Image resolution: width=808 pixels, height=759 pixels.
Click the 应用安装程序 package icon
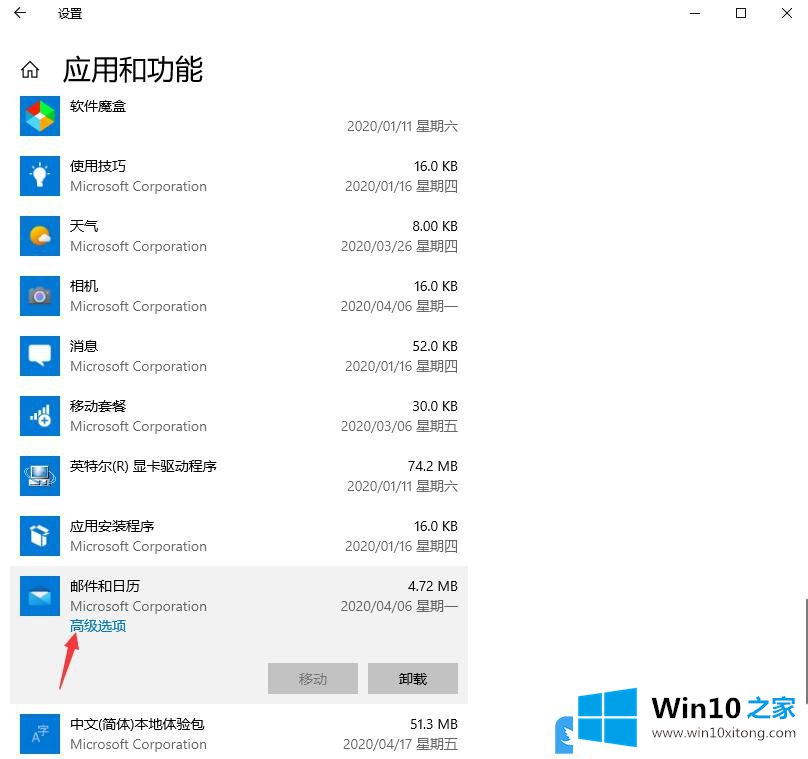tap(40, 536)
